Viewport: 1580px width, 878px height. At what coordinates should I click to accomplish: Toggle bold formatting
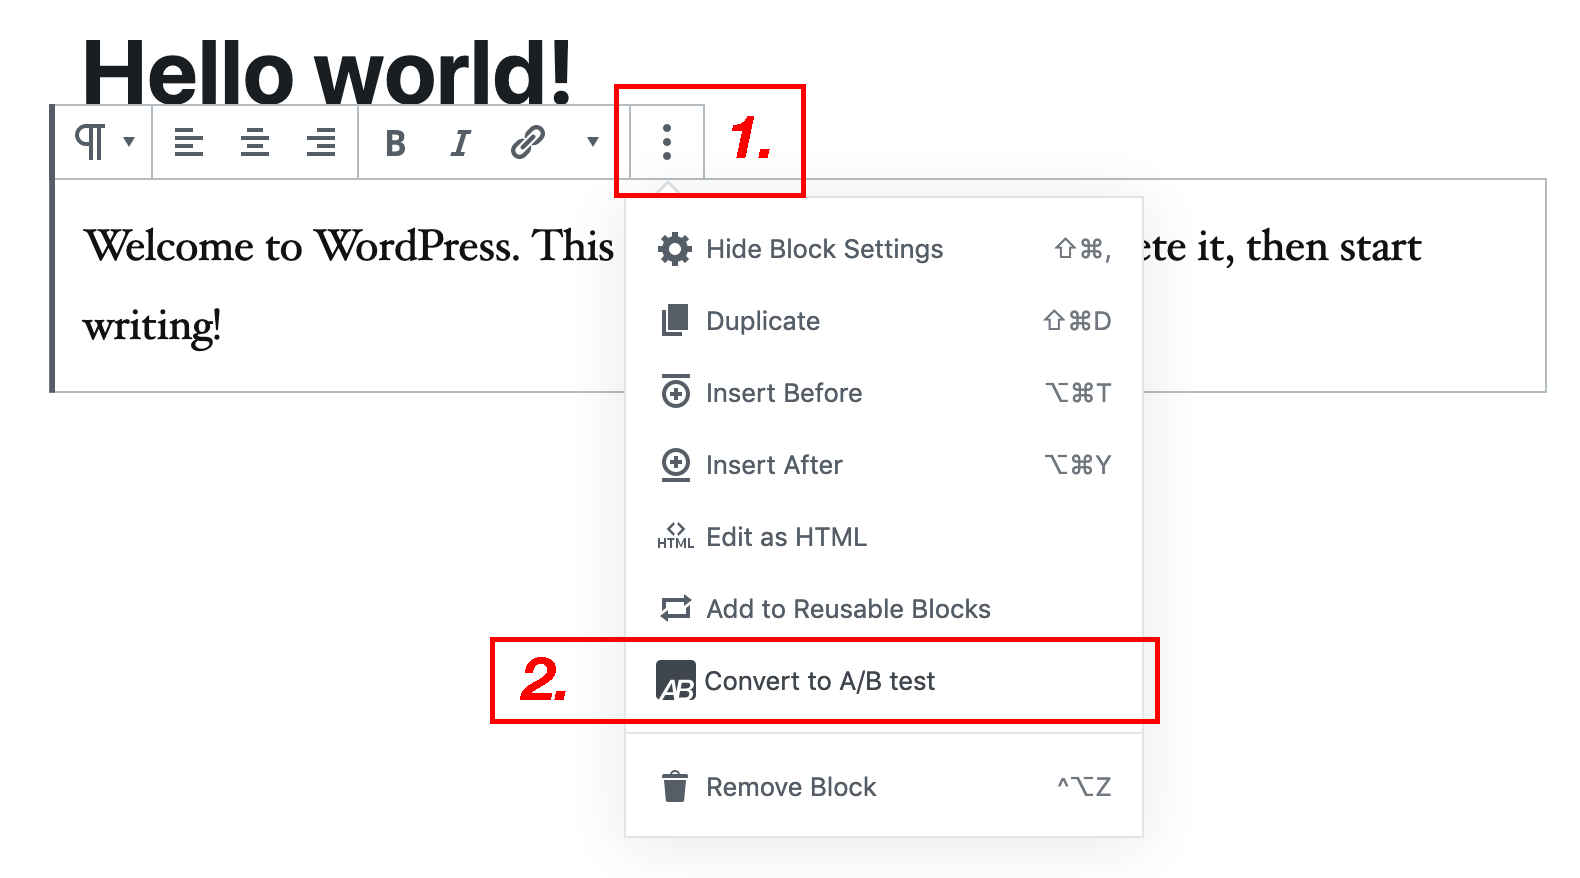pos(395,143)
